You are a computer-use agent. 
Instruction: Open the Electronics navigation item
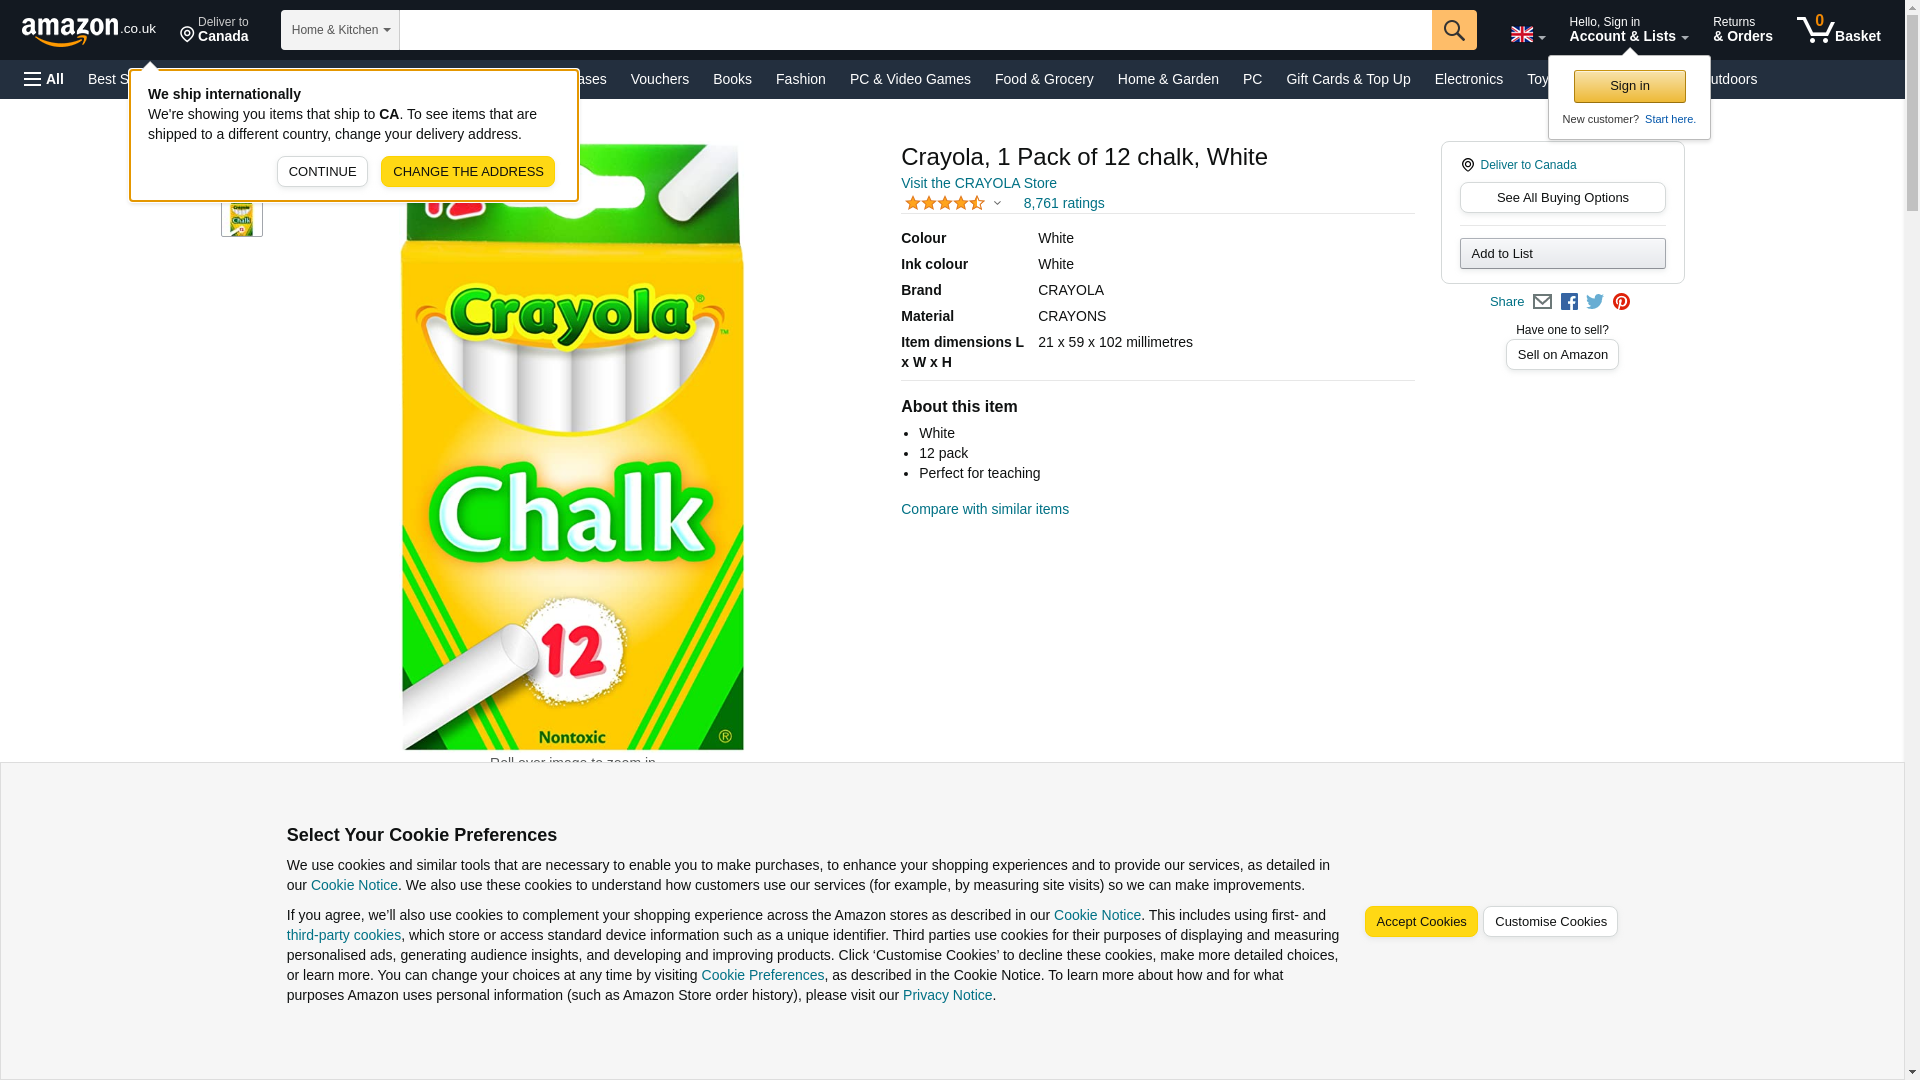click(1468, 79)
